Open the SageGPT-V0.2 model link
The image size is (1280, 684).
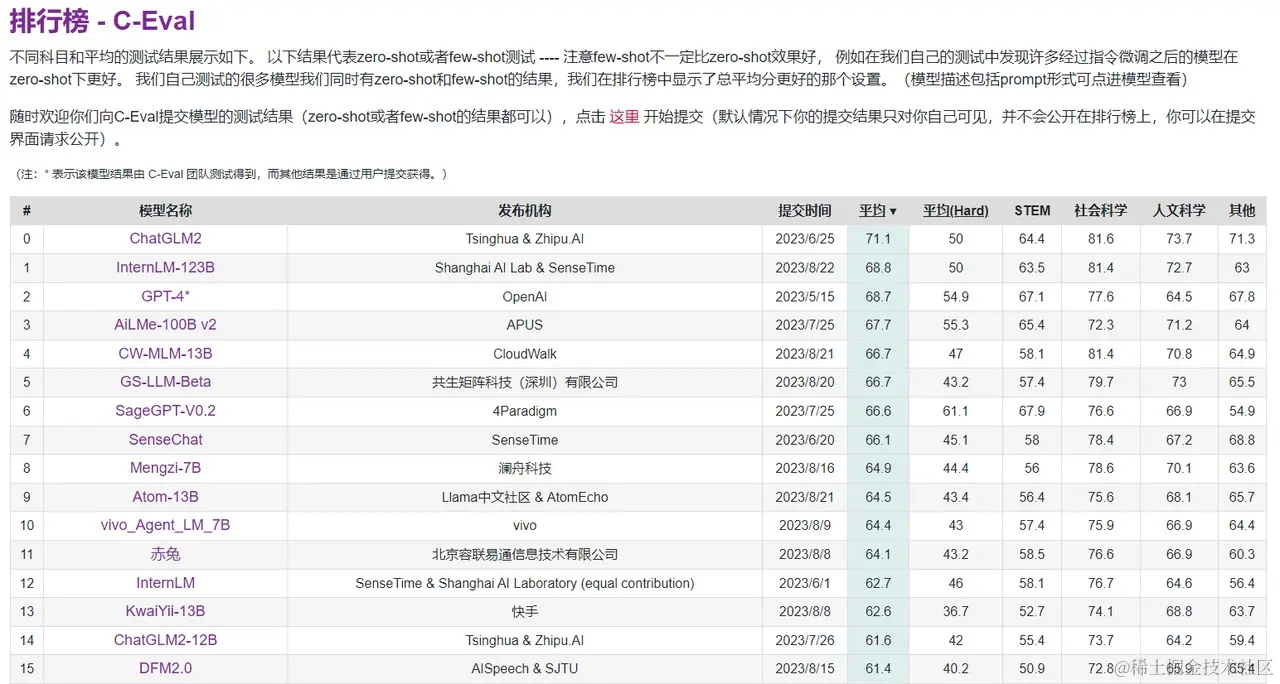[165, 411]
